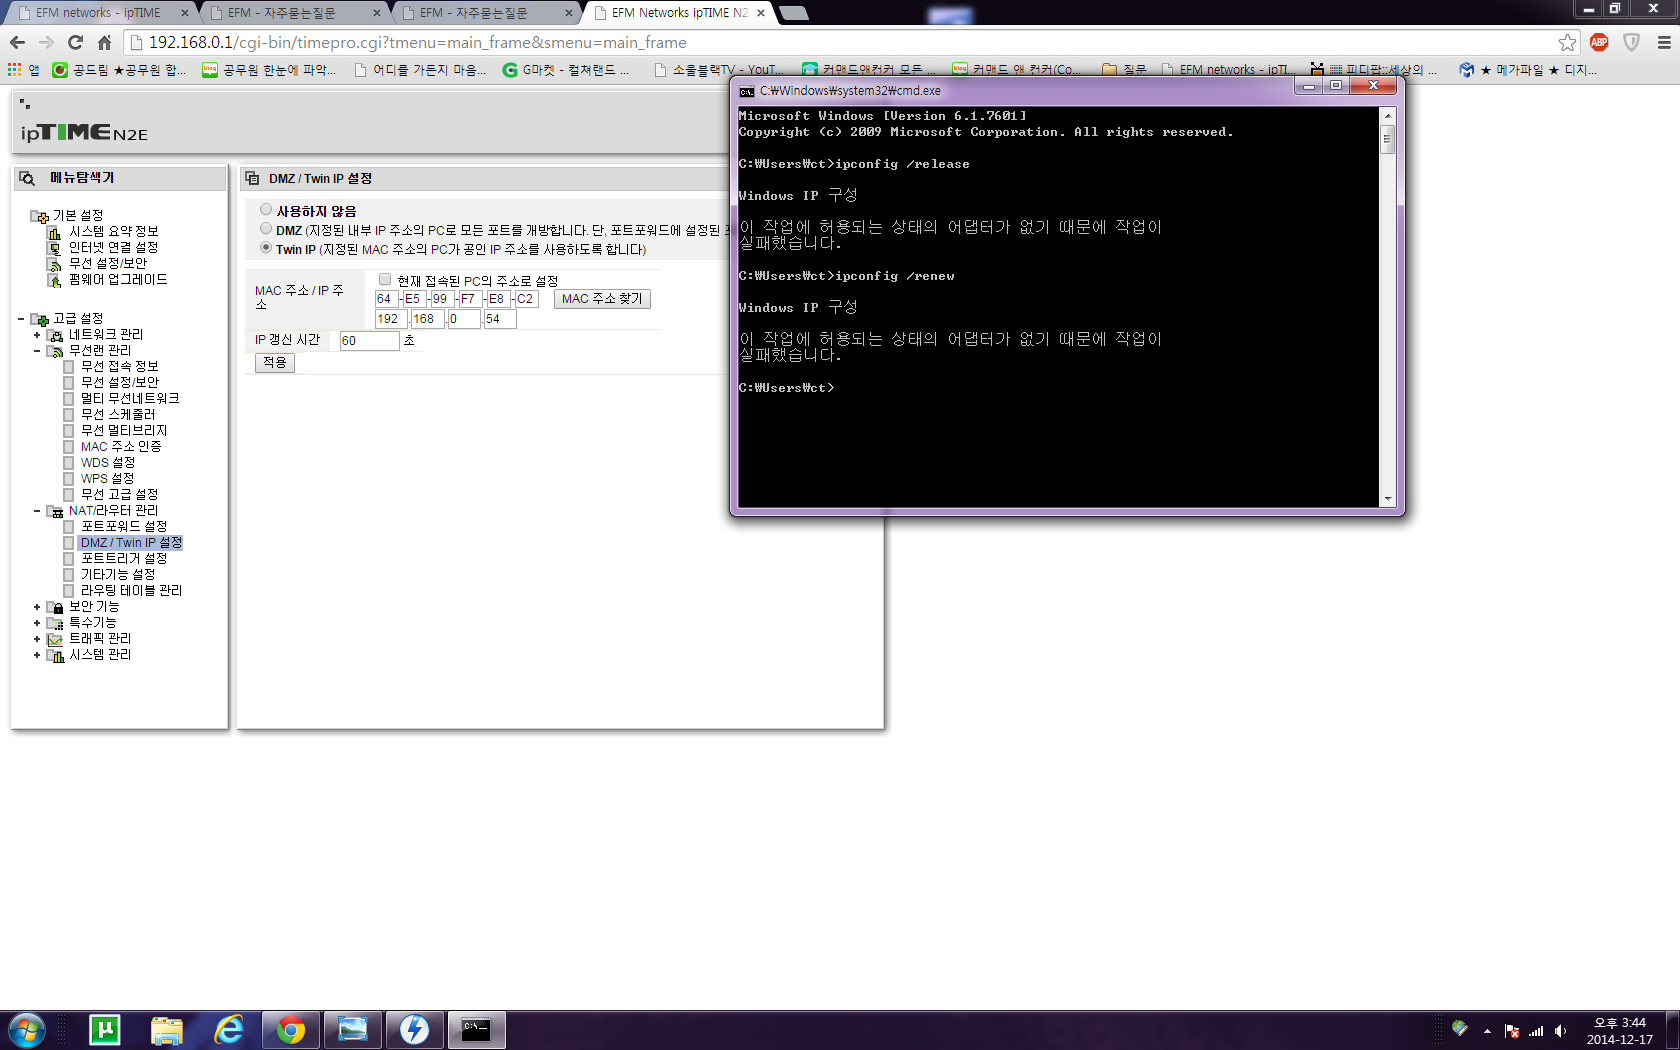Click the volume speaker tray icon

pyautogui.click(x=1561, y=1031)
